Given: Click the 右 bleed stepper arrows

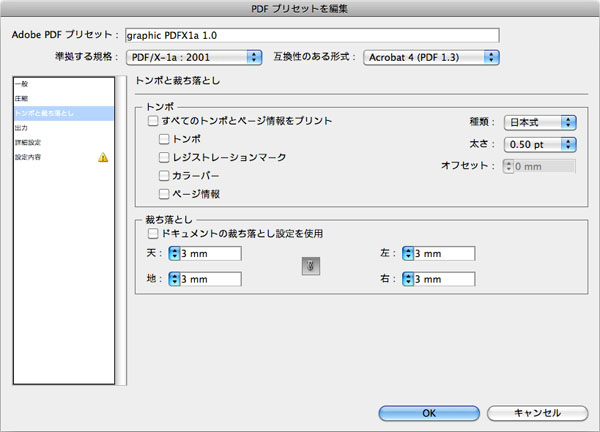Looking at the screenshot, I should pos(408,279).
